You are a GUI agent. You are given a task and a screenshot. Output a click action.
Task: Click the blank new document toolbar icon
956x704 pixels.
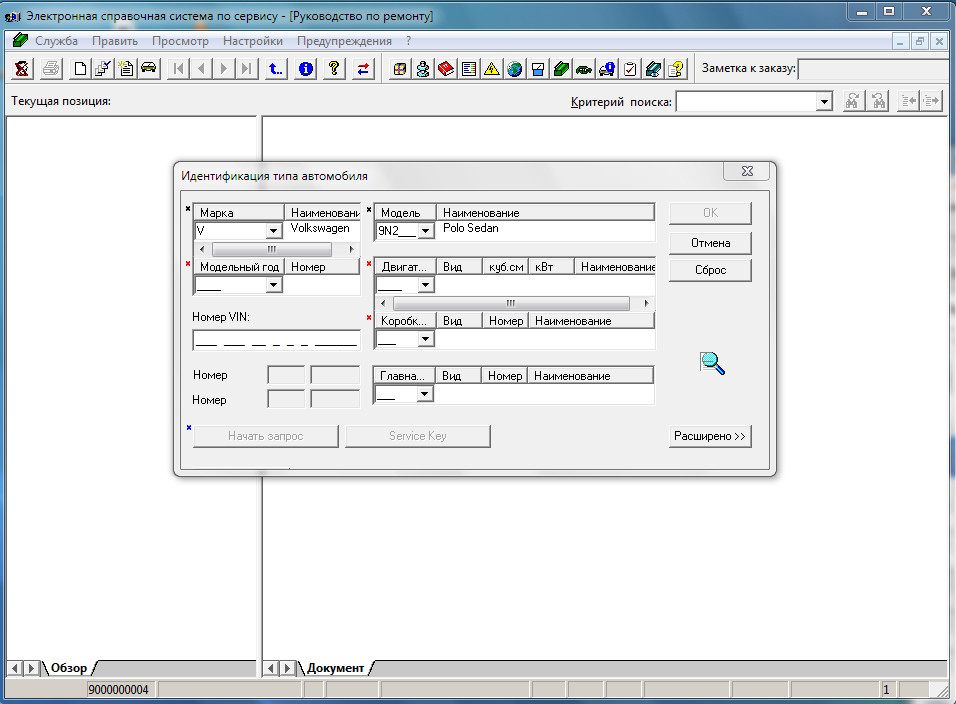click(81, 69)
